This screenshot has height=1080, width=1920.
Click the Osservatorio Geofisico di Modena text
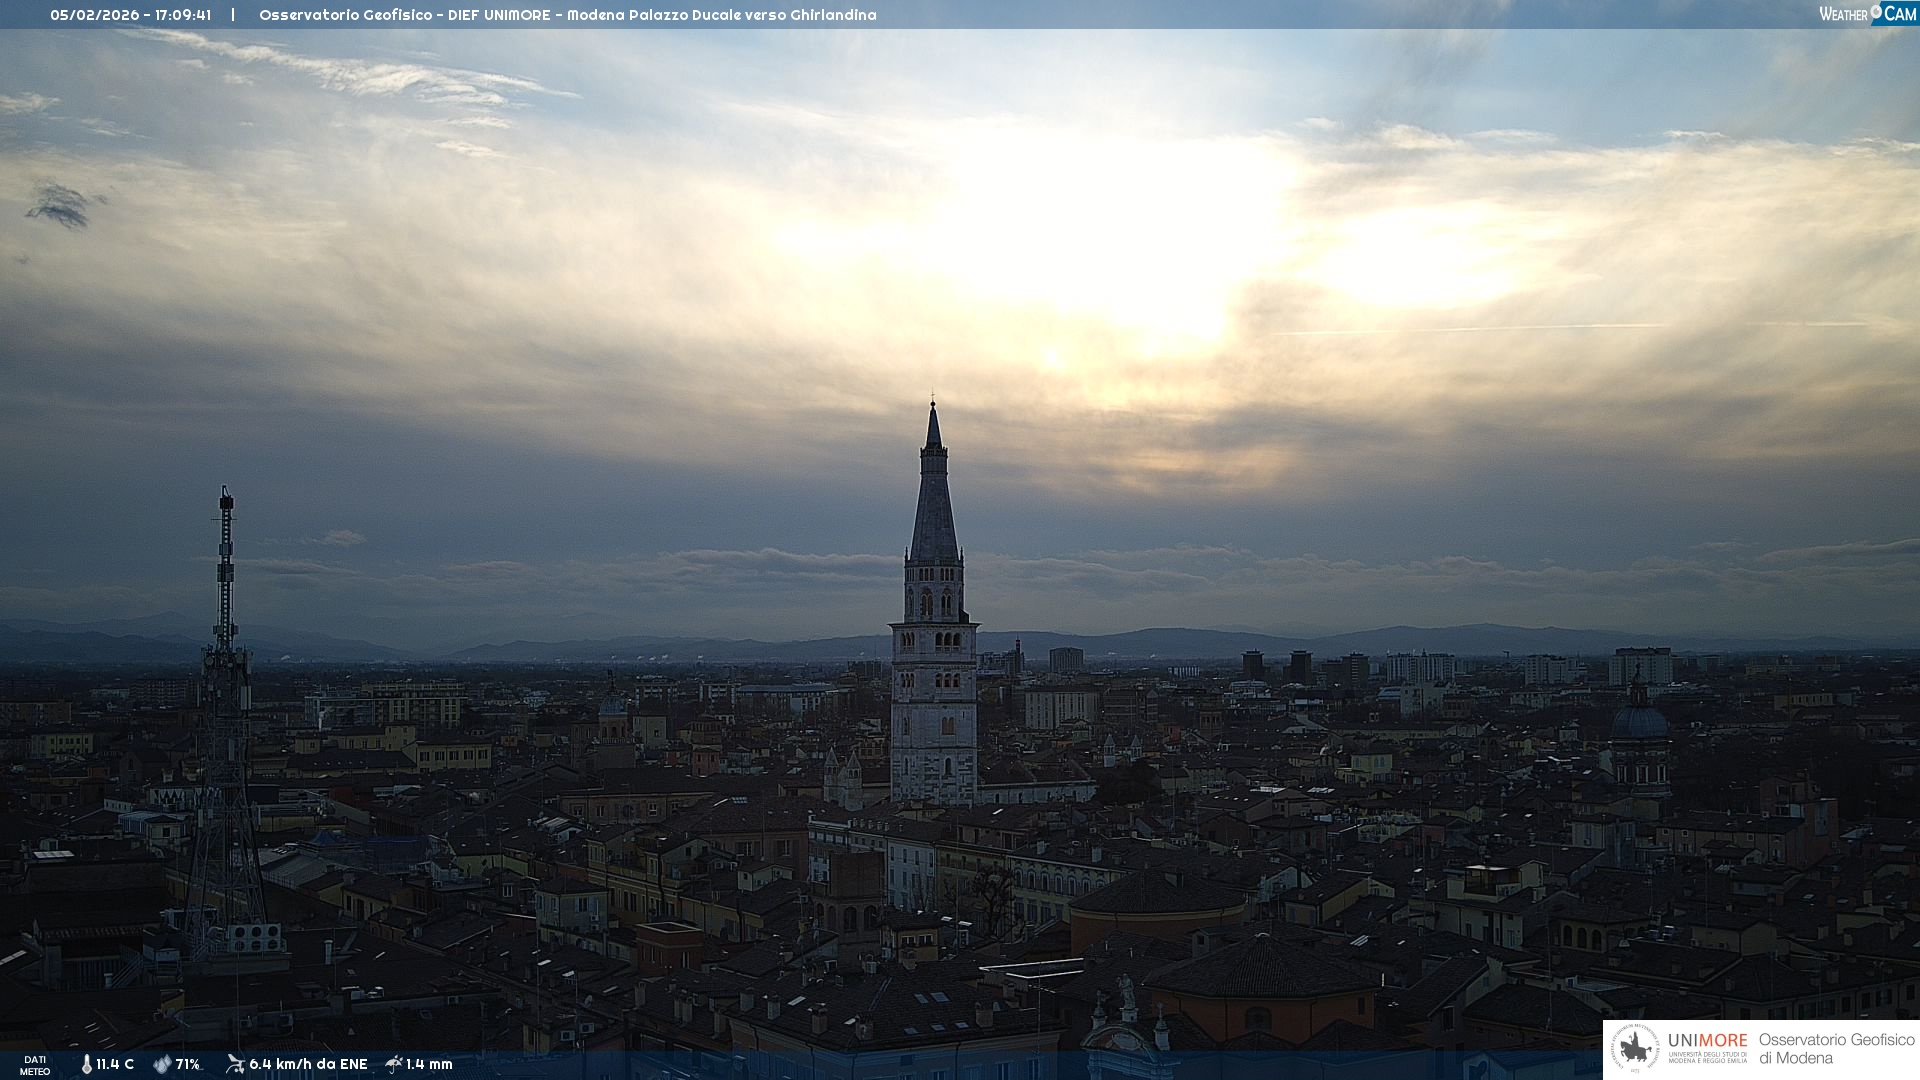point(1836,1049)
